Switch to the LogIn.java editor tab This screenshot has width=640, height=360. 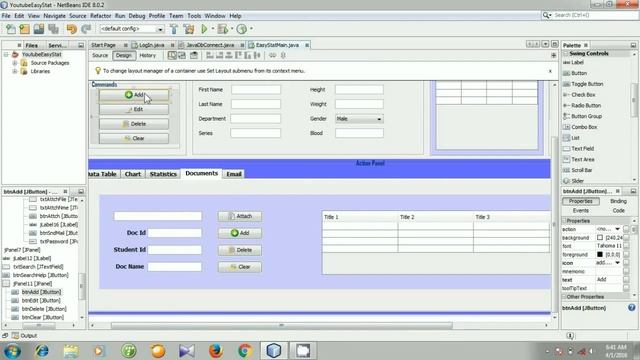pyautogui.click(x=151, y=45)
